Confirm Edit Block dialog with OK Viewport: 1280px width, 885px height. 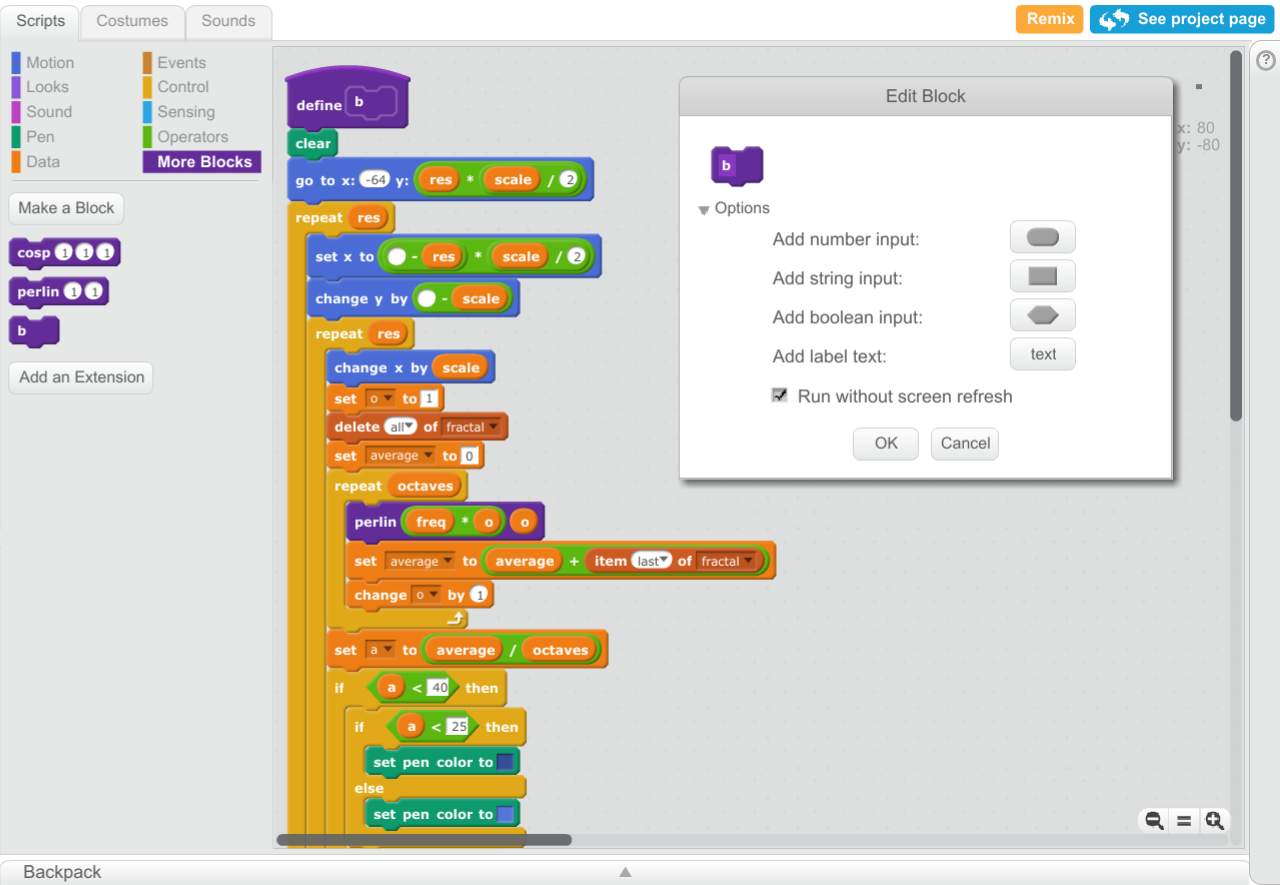pos(886,443)
